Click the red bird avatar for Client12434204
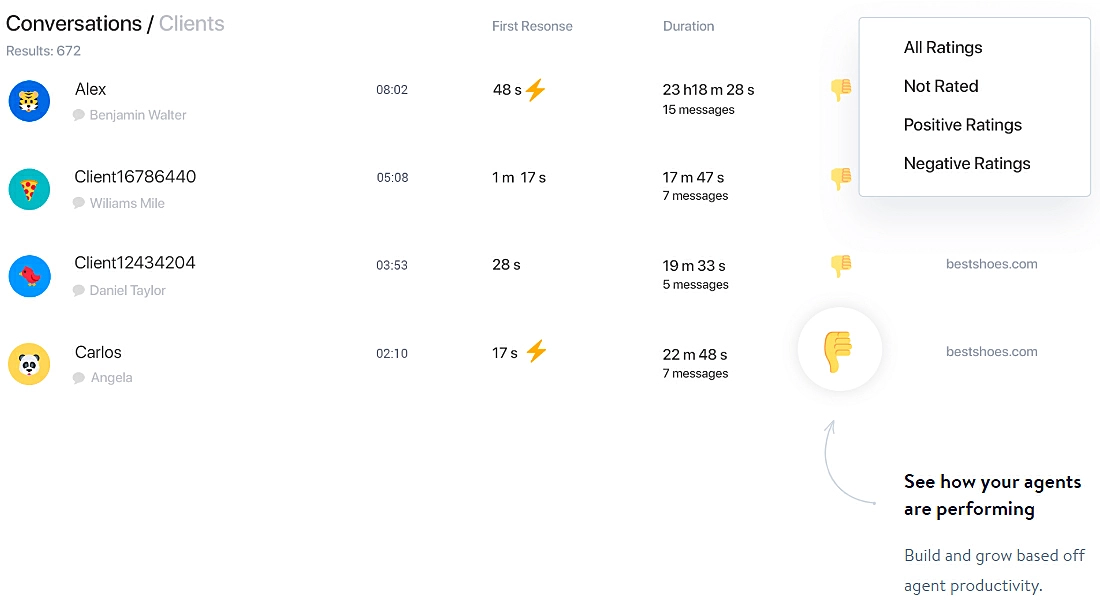This screenshot has width=1100, height=614. [29, 276]
